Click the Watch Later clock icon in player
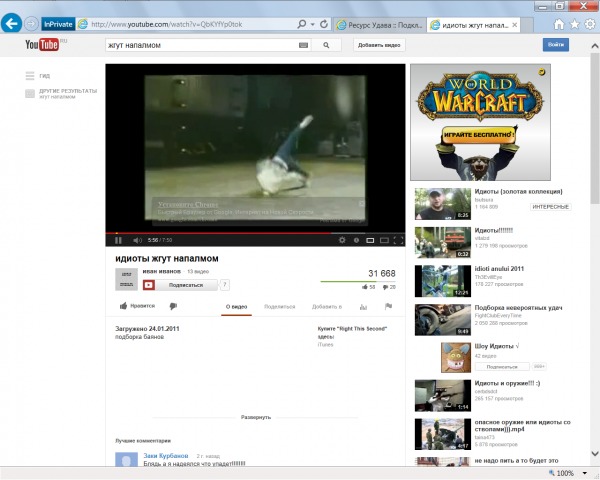The image size is (600, 480). coord(356,240)
